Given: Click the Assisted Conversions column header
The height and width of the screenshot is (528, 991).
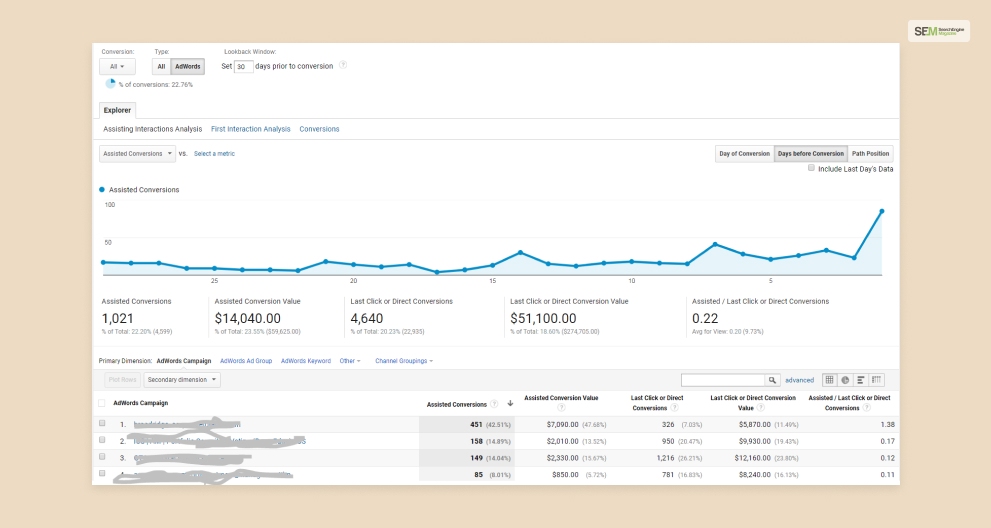Looking at the screenshot, I should 457,404.
